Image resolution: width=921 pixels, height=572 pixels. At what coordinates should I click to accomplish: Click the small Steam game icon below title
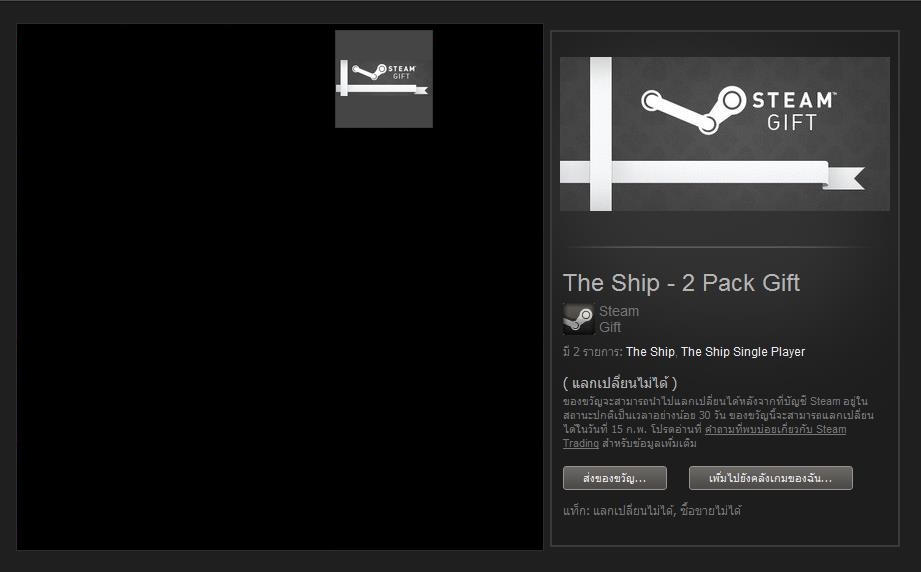click(x=579, y=319)
